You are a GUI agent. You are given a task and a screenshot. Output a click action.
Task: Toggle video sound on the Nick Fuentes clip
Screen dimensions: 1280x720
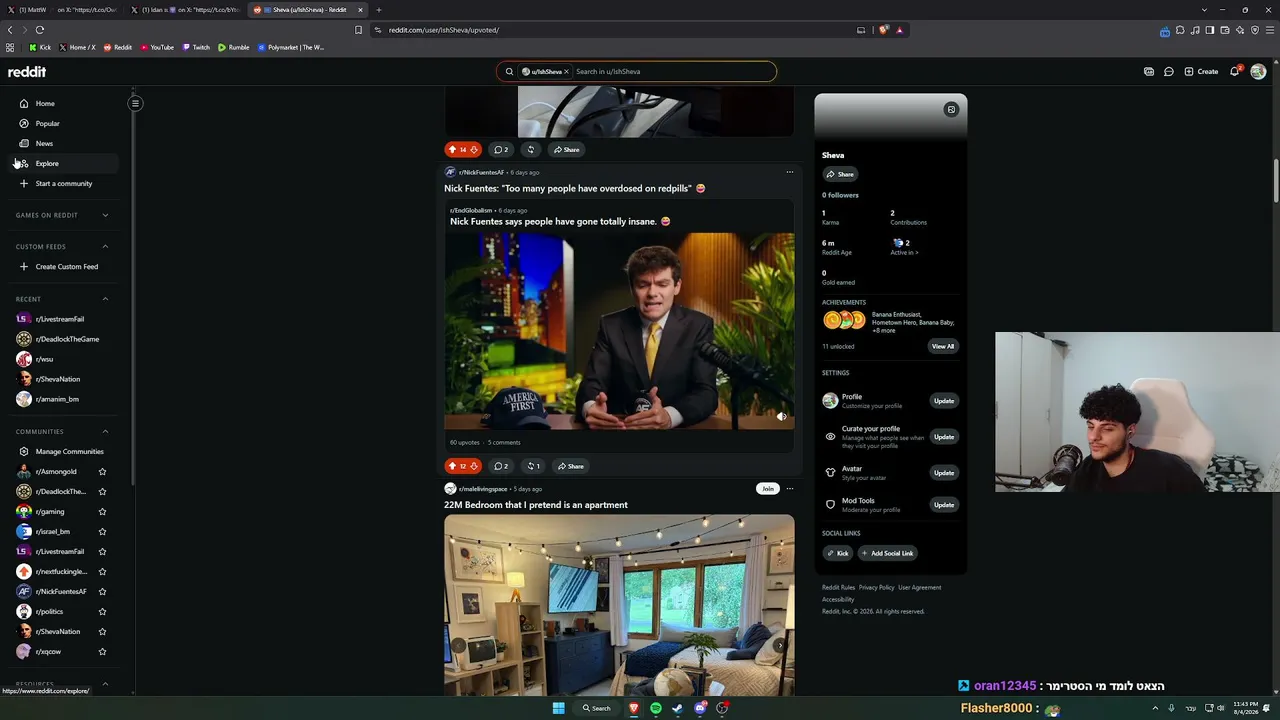[x=782, y=416]
